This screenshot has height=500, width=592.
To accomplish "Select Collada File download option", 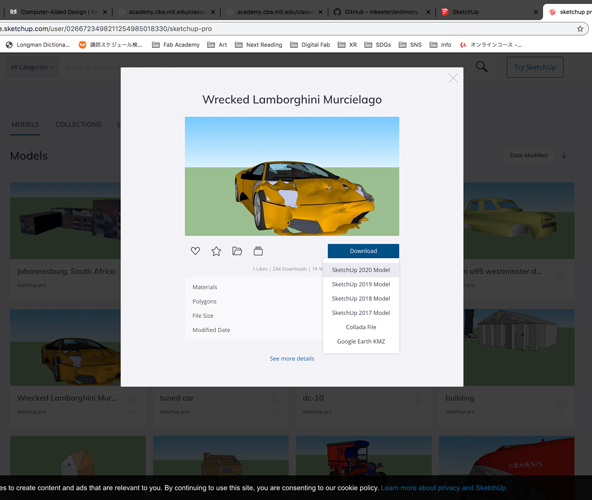I will pyautogui.click(x=361, y=327).
